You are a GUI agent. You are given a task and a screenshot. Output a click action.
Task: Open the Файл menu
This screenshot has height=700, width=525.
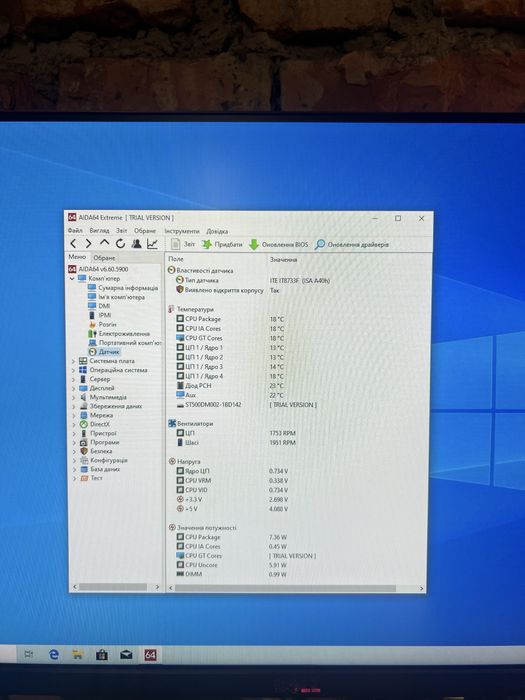pos(75,230)
